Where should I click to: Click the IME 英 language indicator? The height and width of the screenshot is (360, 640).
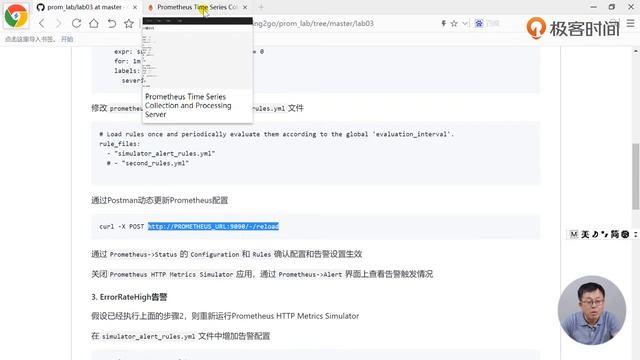[x=585, y=234]
